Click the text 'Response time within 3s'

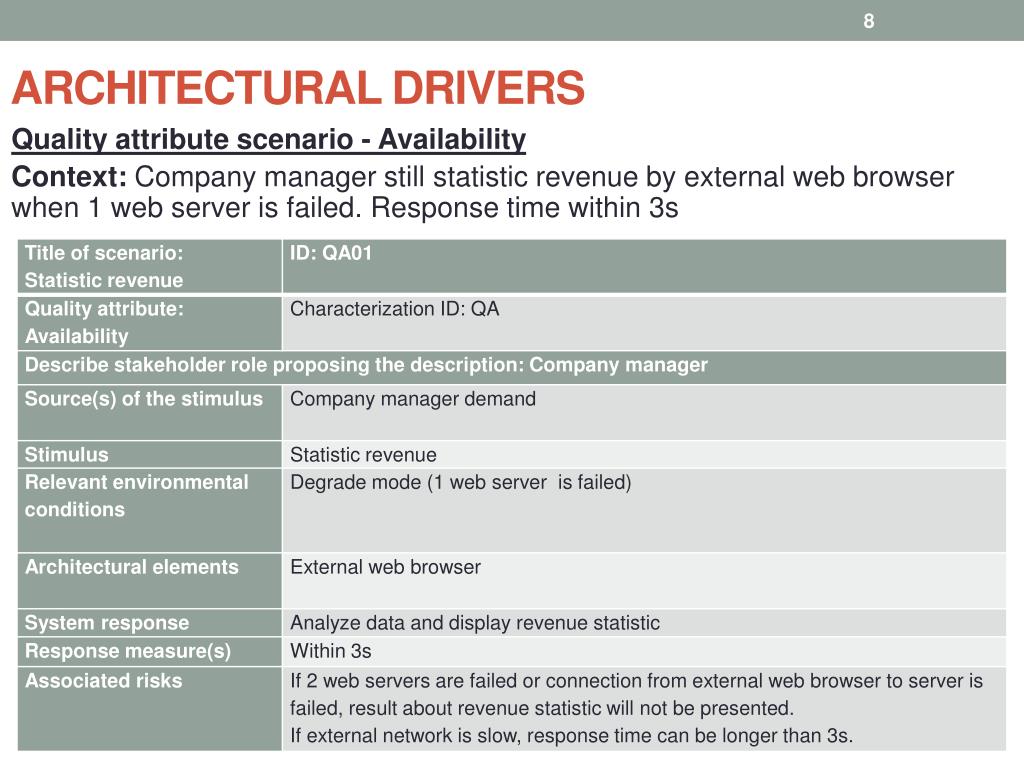[x=524, y=208]
